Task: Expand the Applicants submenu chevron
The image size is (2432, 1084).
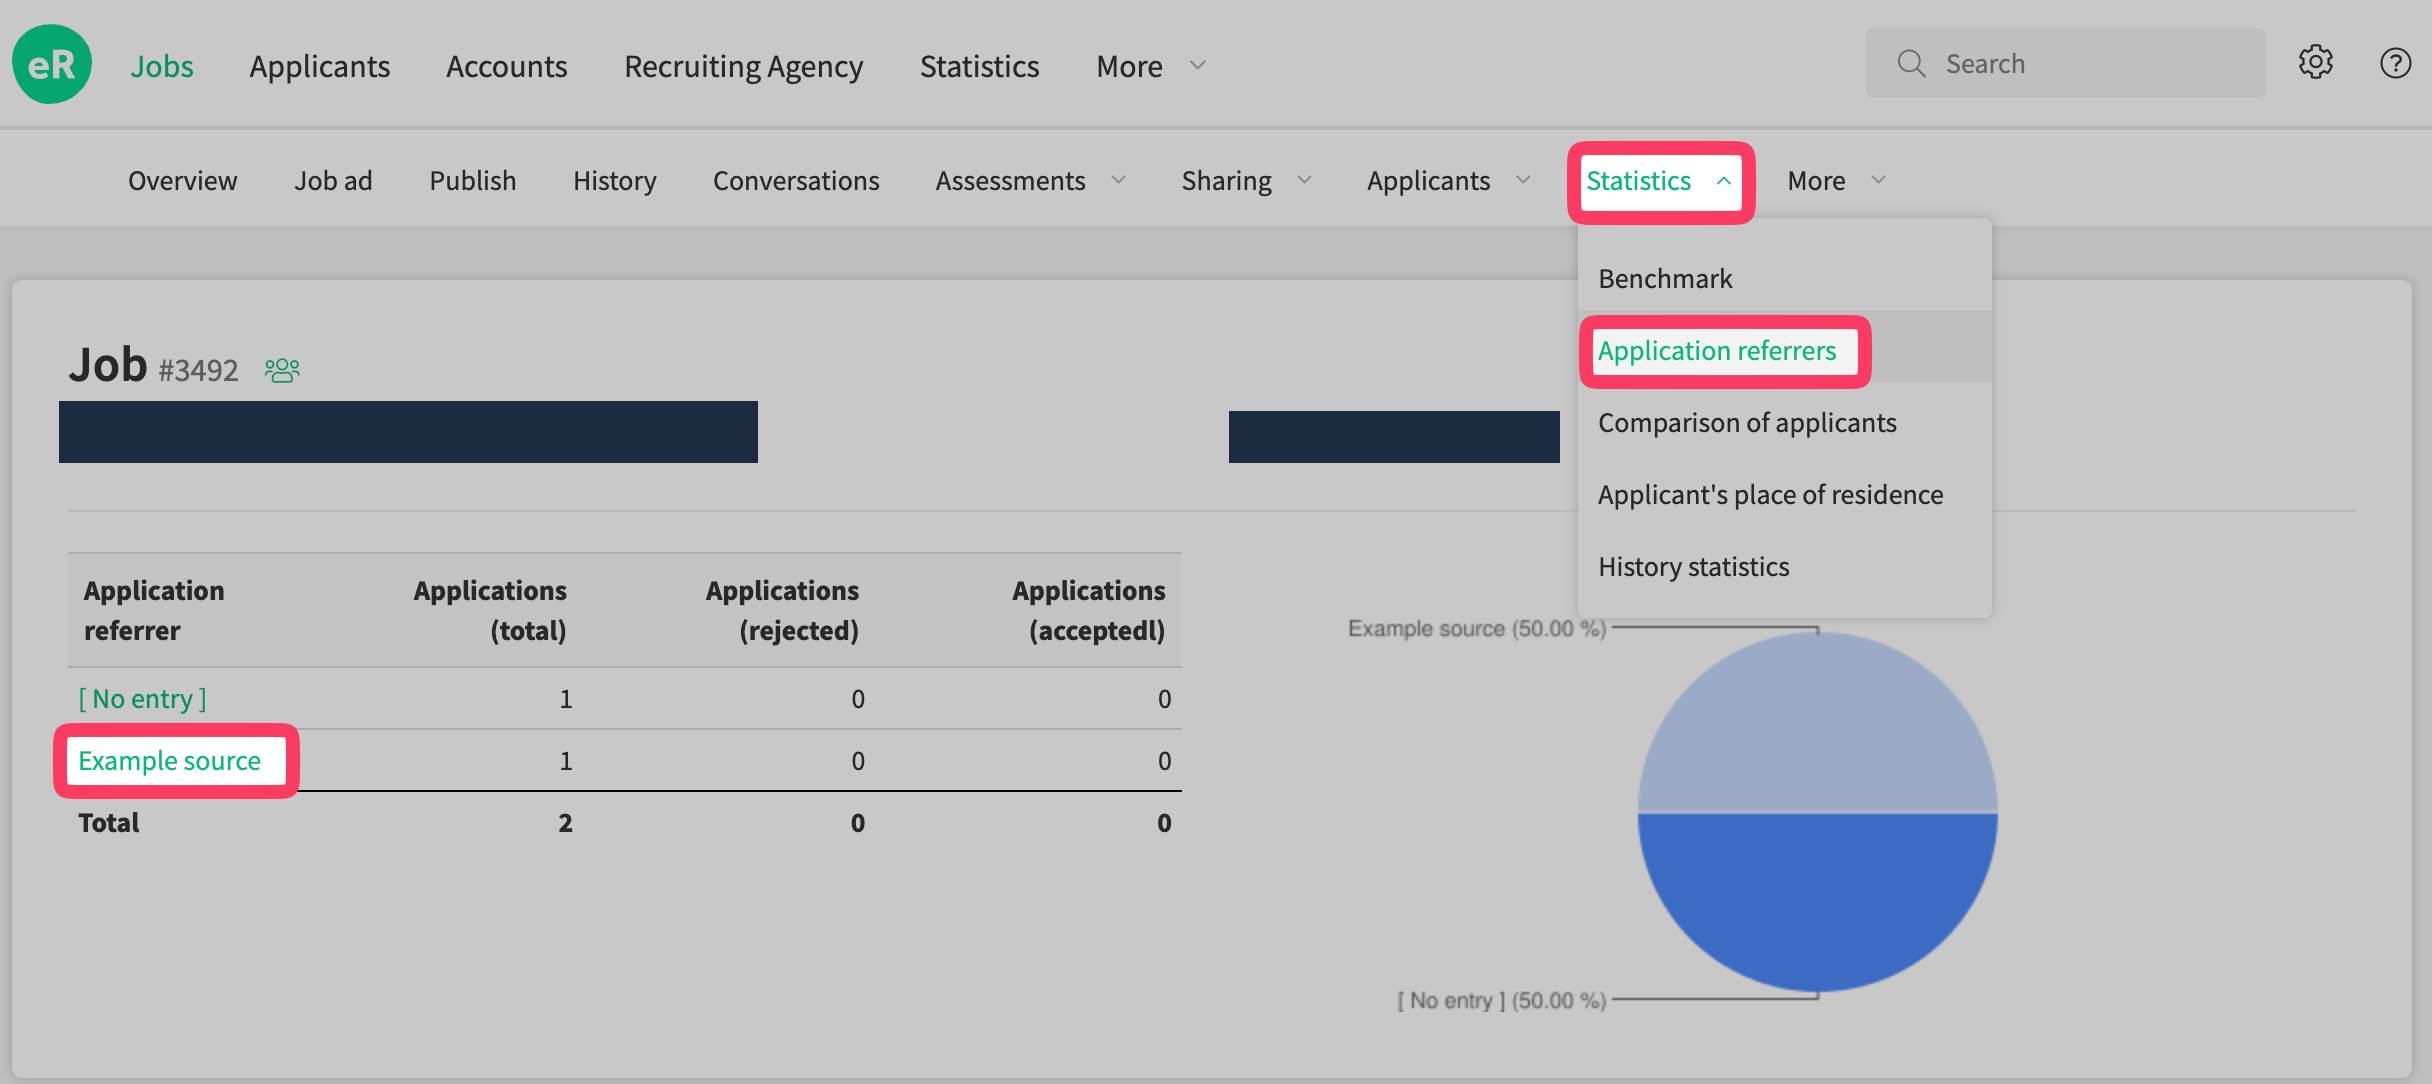Action: coord(1523,181)
